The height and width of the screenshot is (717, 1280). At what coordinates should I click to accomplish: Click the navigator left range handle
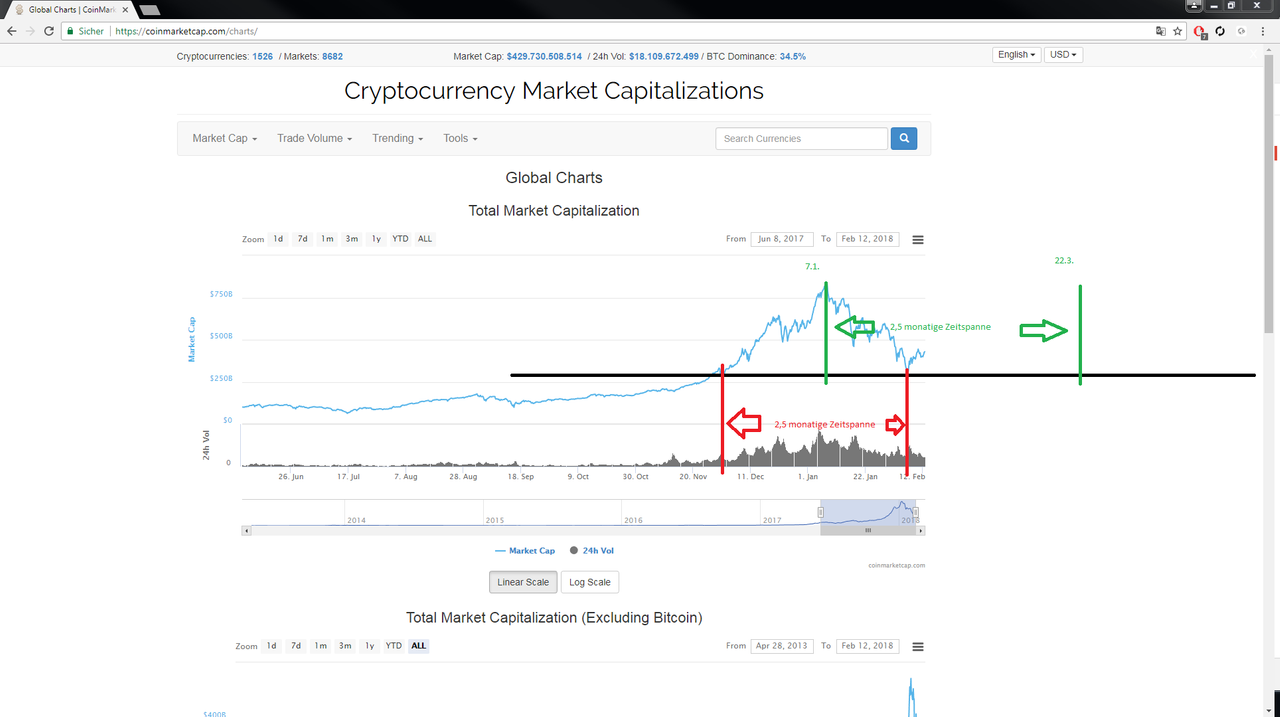[821, 512]
